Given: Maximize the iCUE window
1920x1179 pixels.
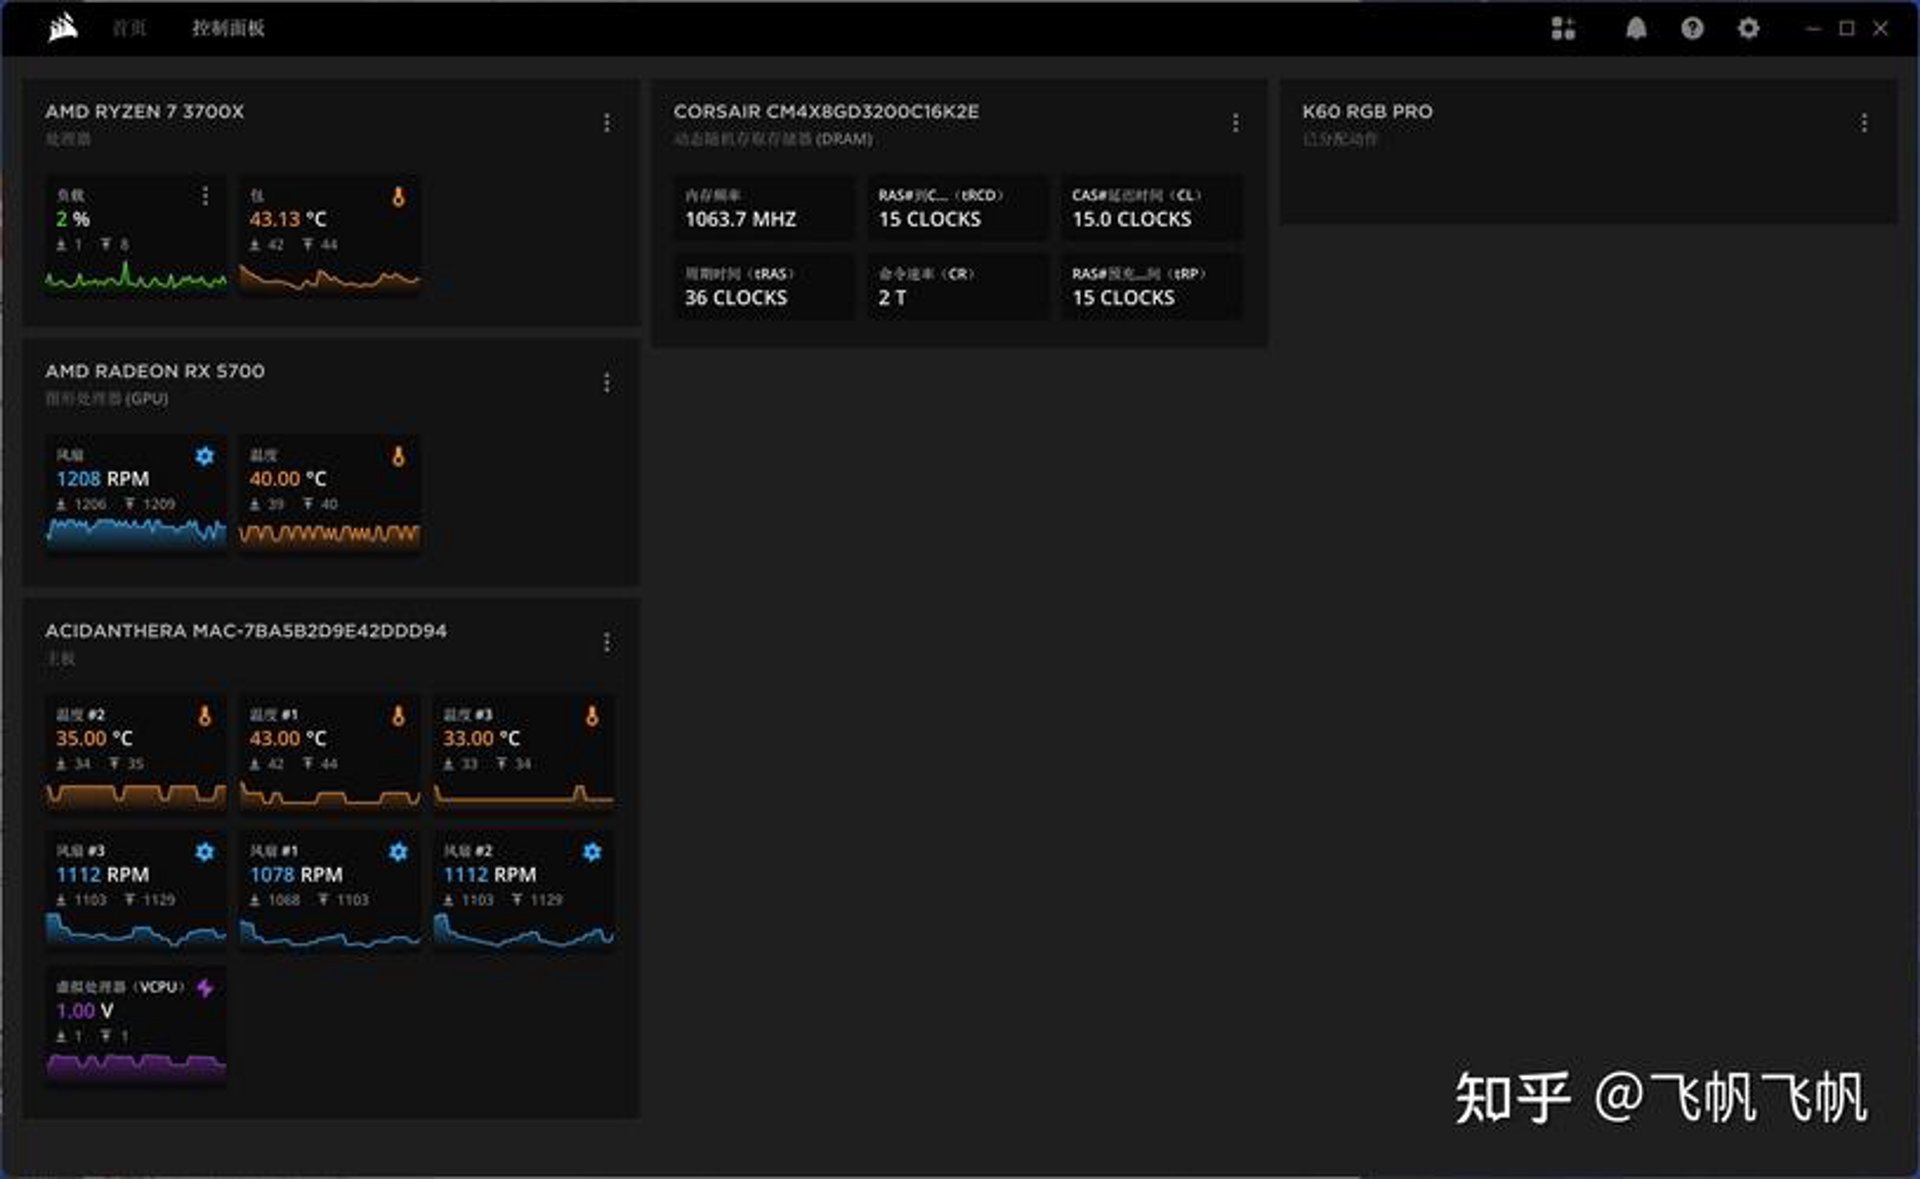Looking at the screenshot, I should click(x=1847, y=28).
